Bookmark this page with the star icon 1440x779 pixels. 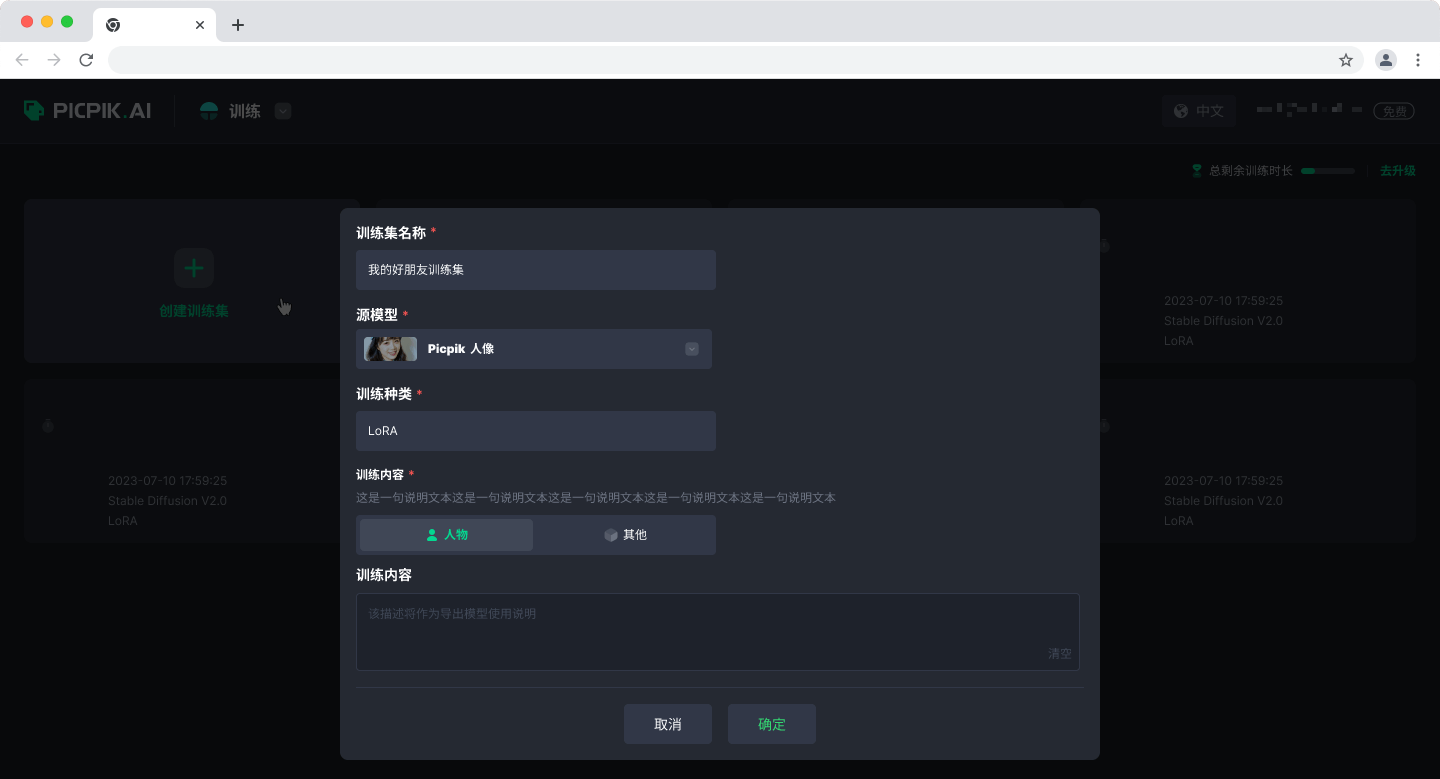pyautogui.click(x=1346, y=60)
